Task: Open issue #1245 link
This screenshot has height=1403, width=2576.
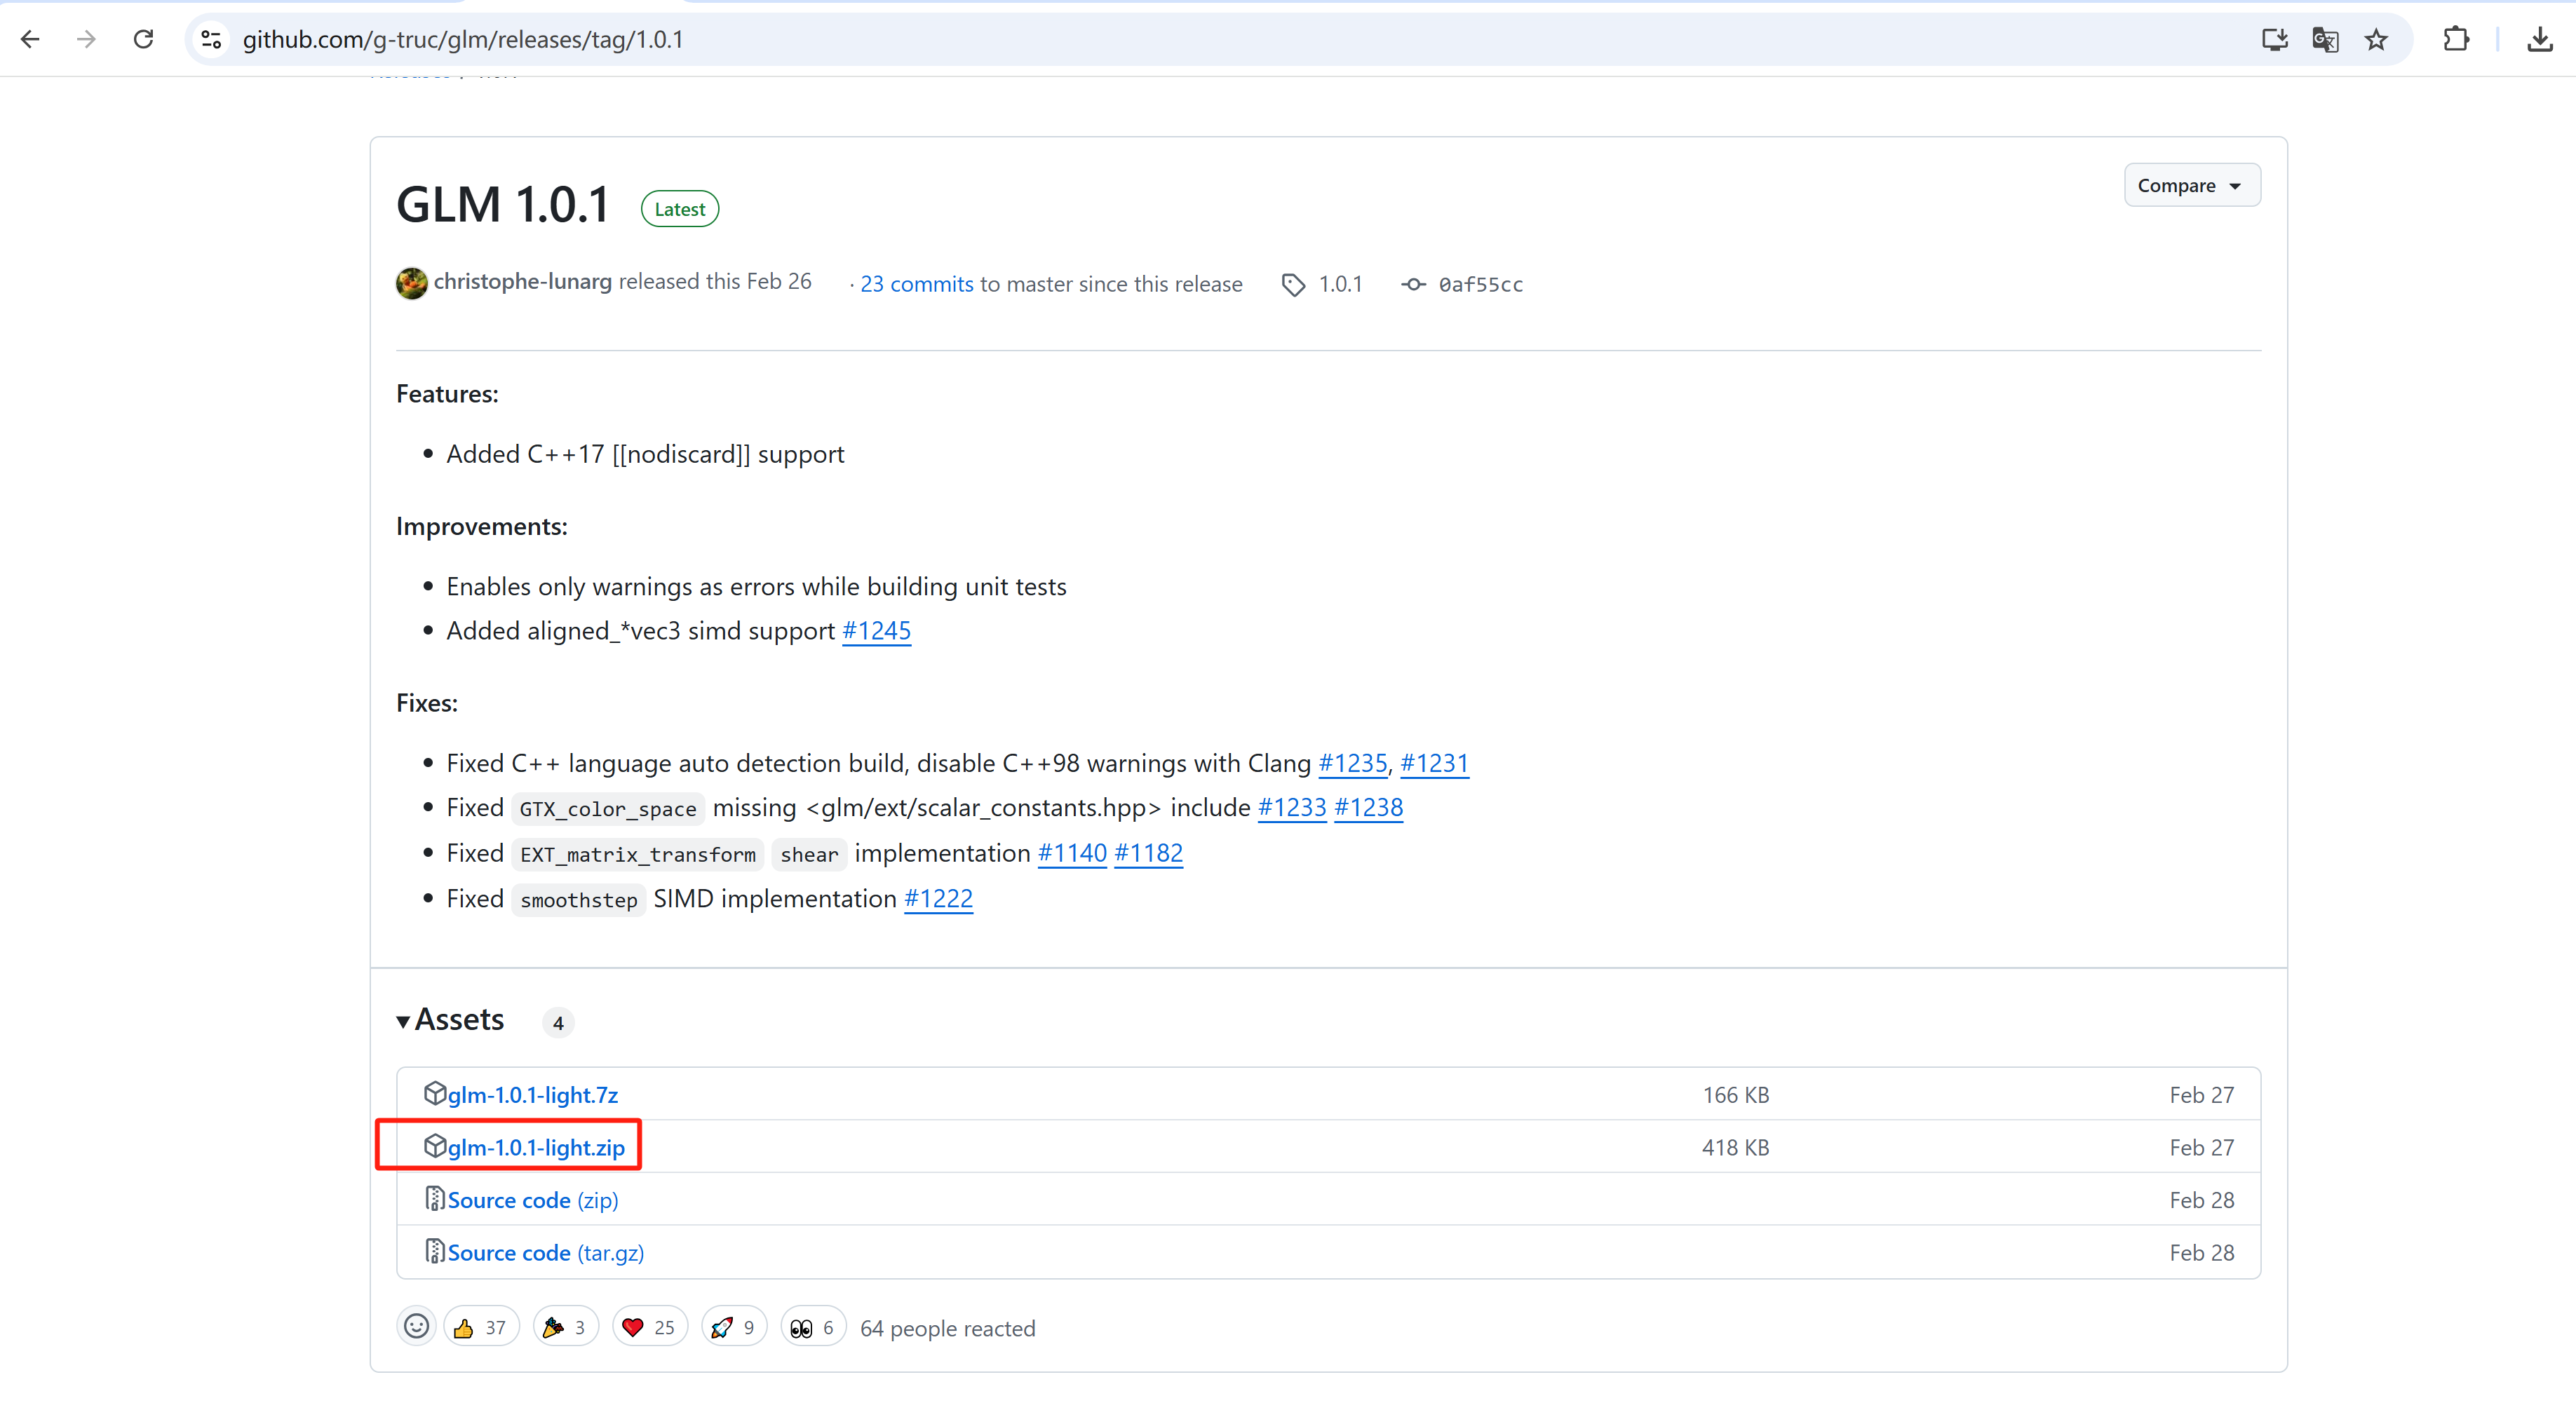Action: pos(876,630)
